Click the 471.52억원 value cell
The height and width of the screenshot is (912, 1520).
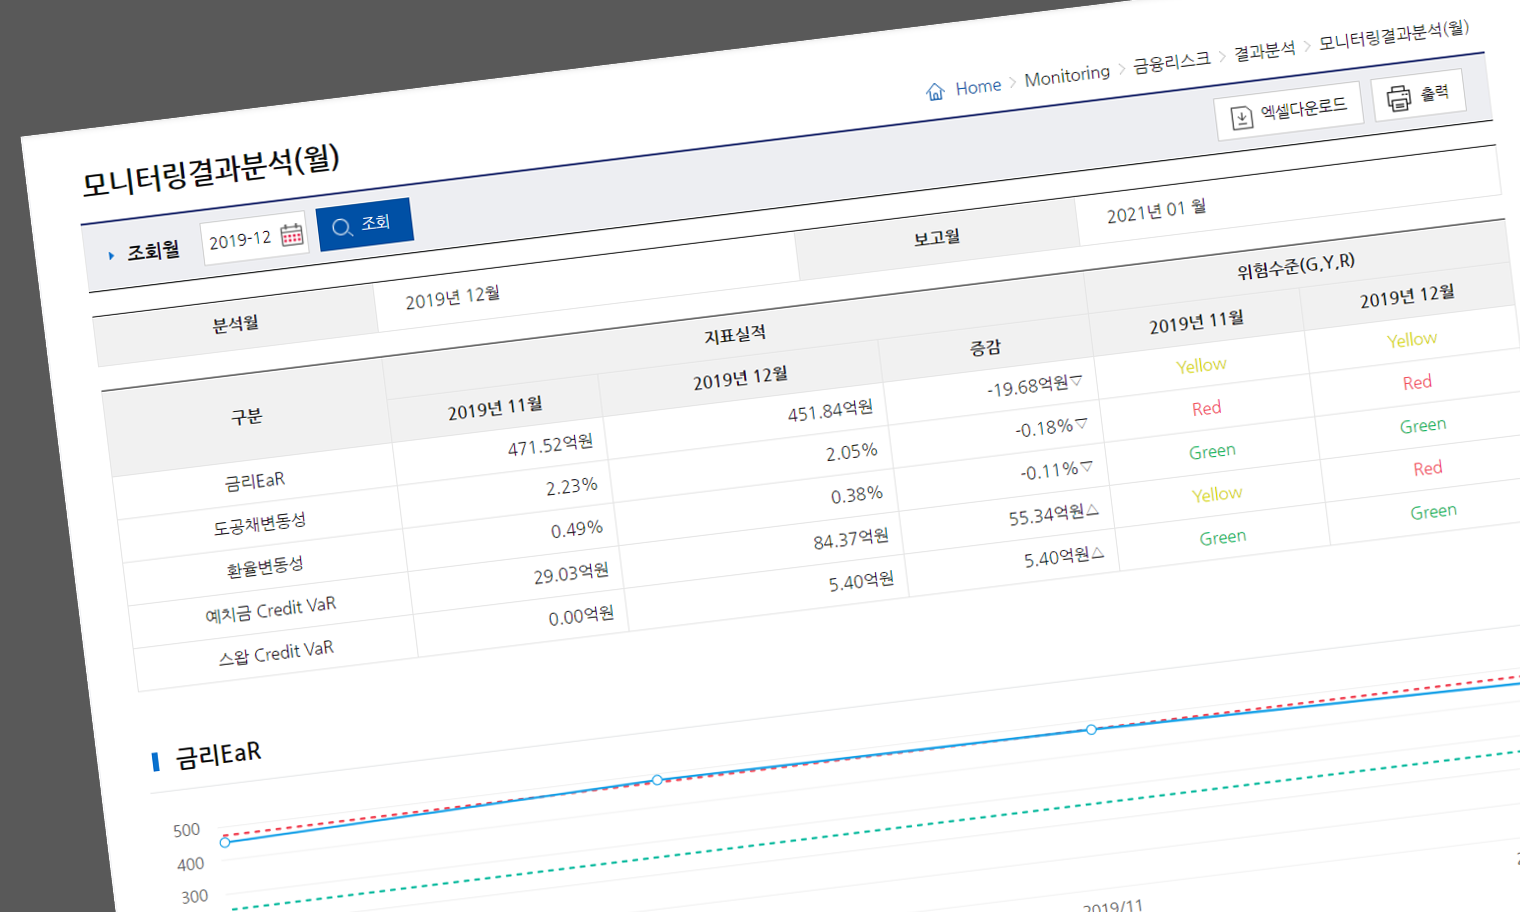[550, 444]
